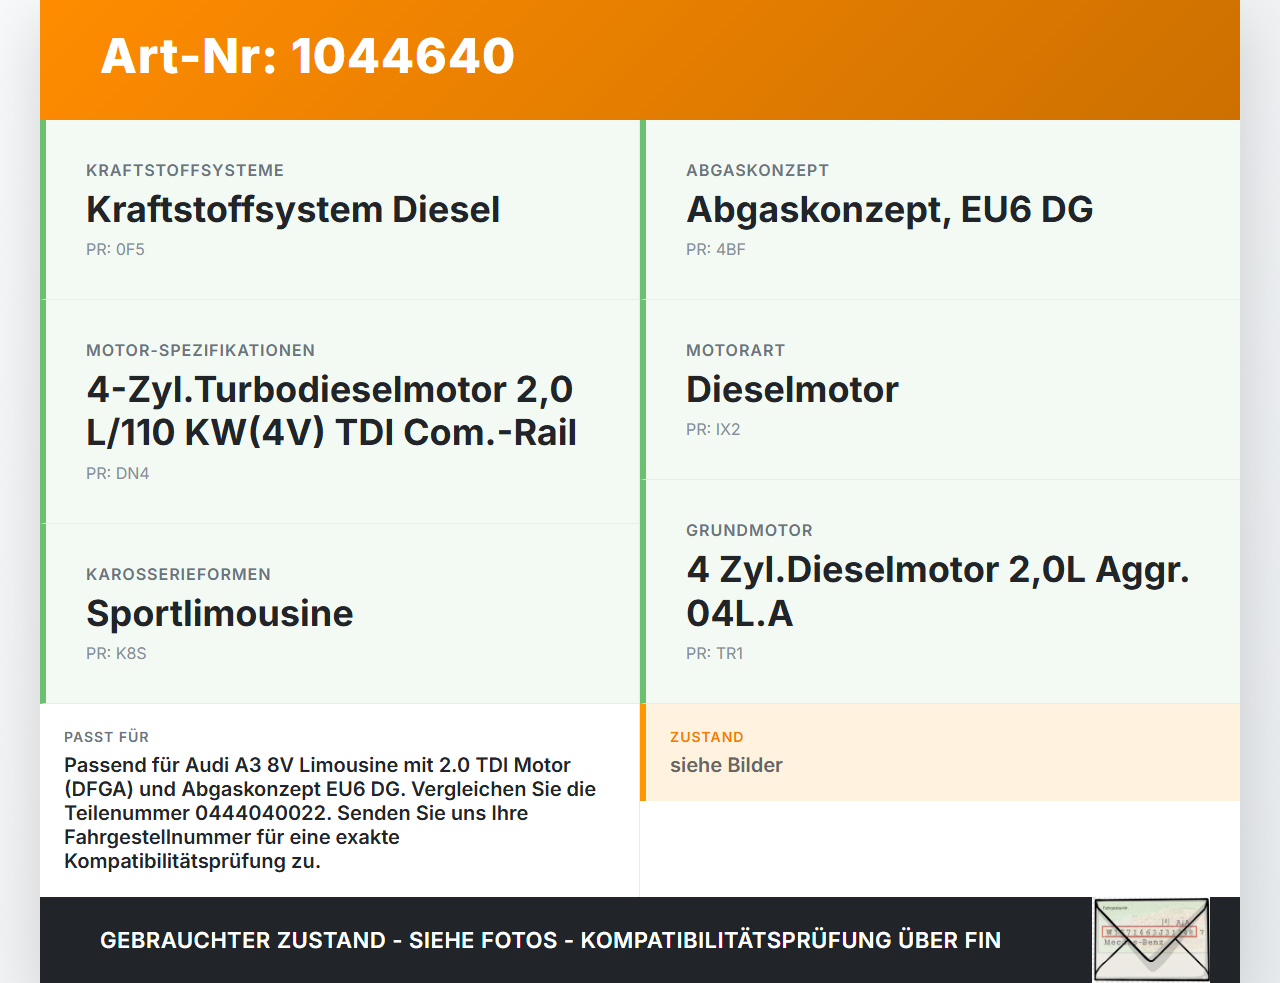The width and height of the screenshot is (1280, 983).
Task: Click the 'GRUNDMOTOR' category label
Action: point(749,530)
